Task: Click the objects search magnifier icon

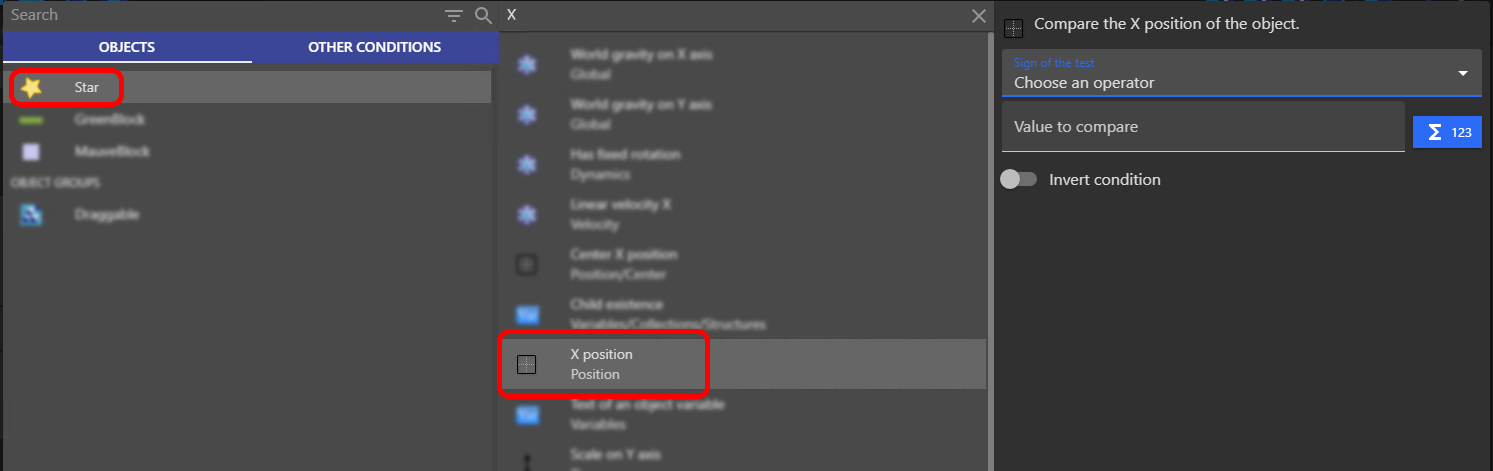Action: 483,15
